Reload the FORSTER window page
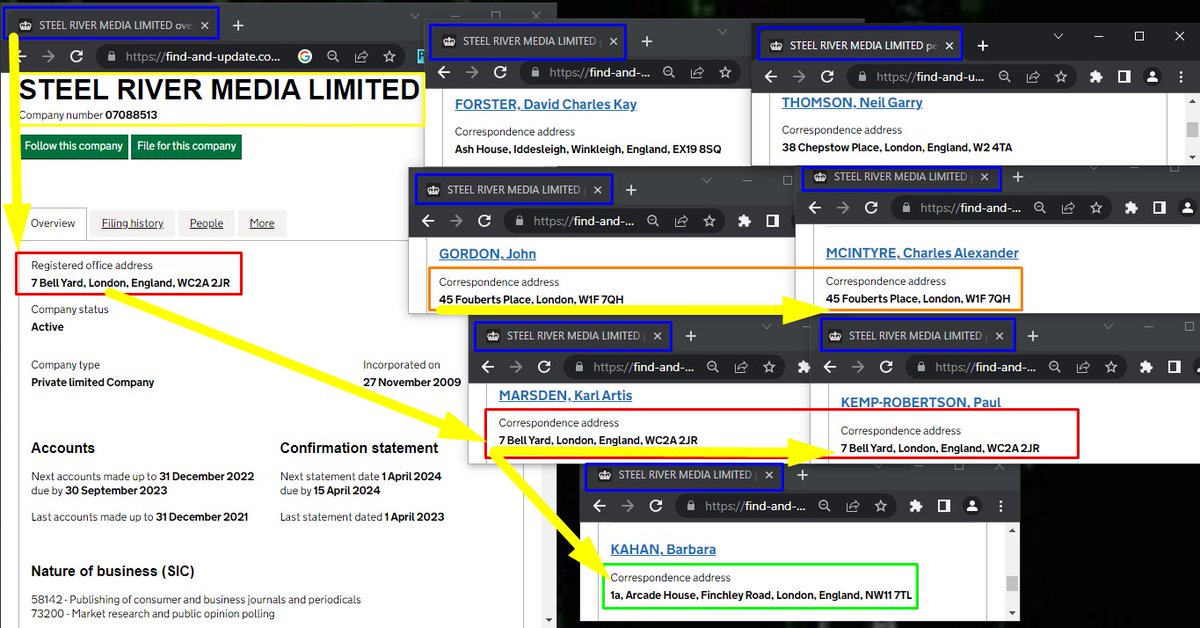 click(x=501, y=72)
